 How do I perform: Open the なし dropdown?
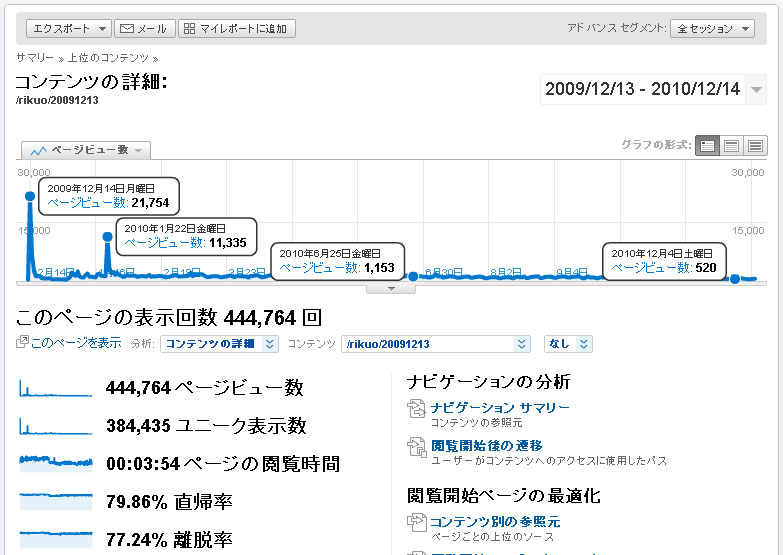point(568,344)
